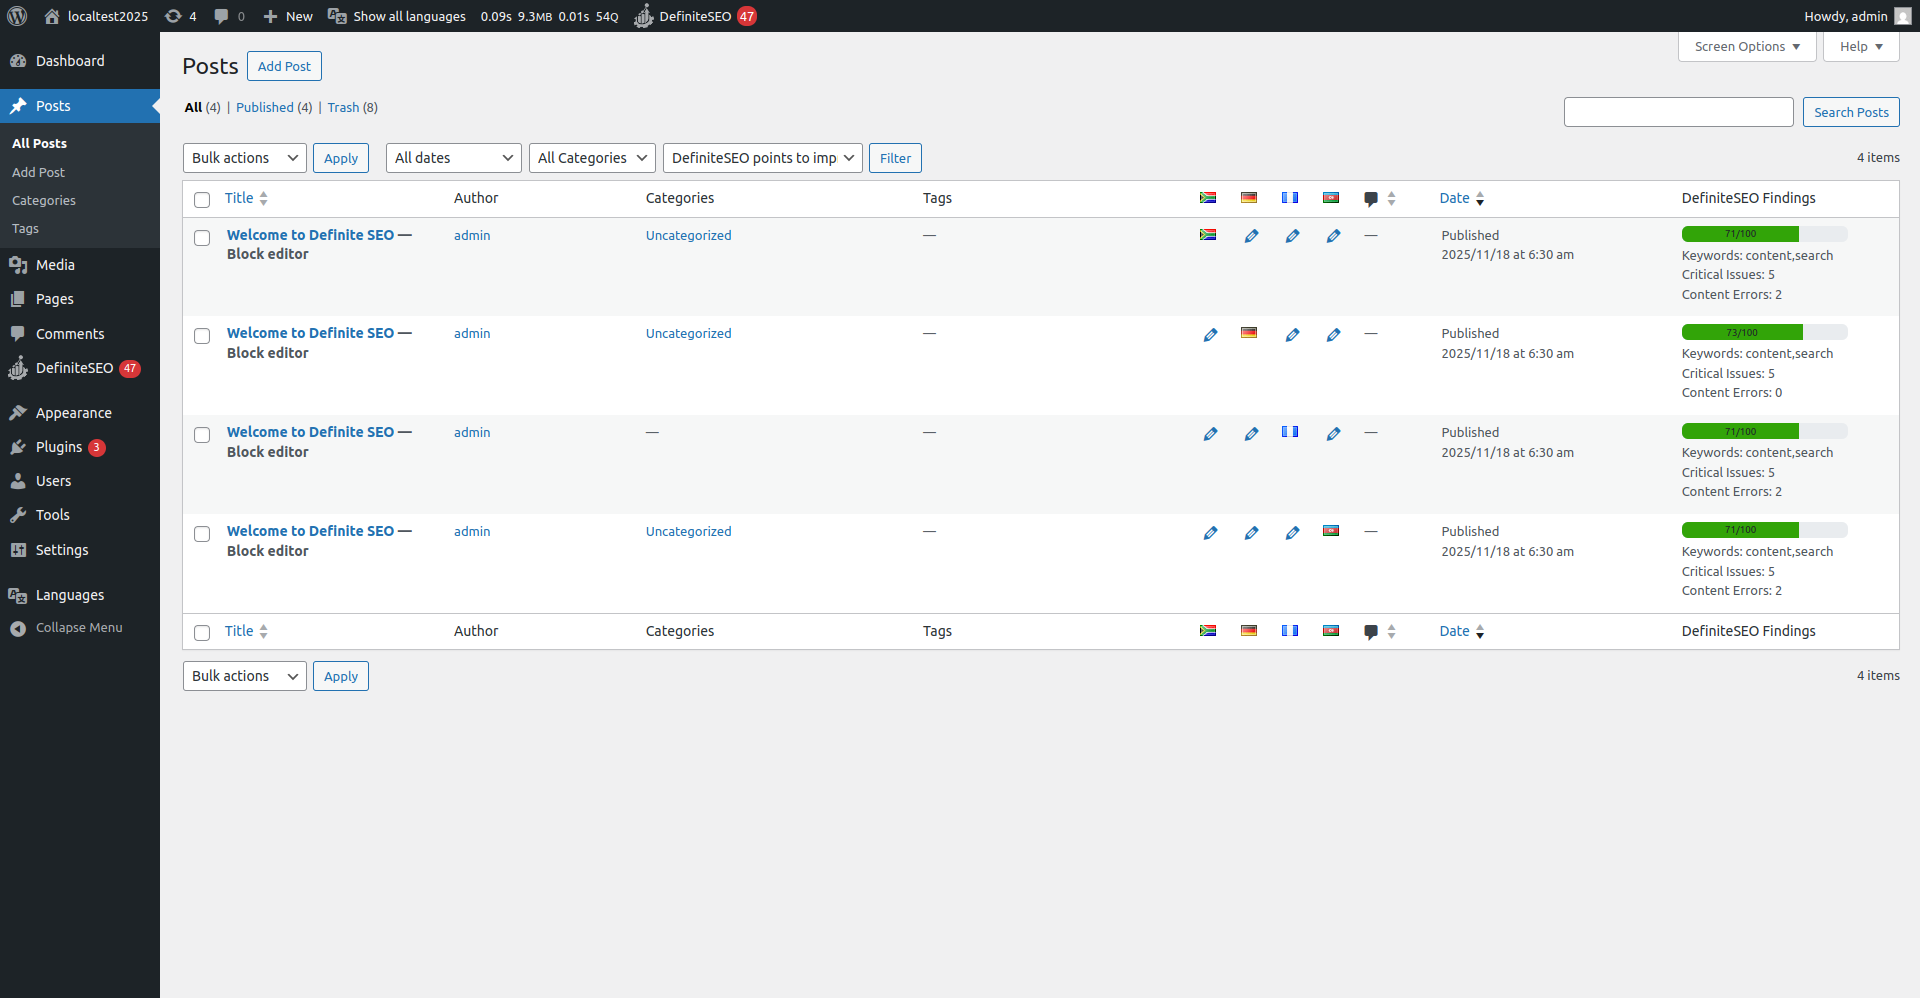Click the Azerbaijani flag on the fourth post
Screen dimensions: 1920x998
pyautogui.click(x=1330, y=531)
